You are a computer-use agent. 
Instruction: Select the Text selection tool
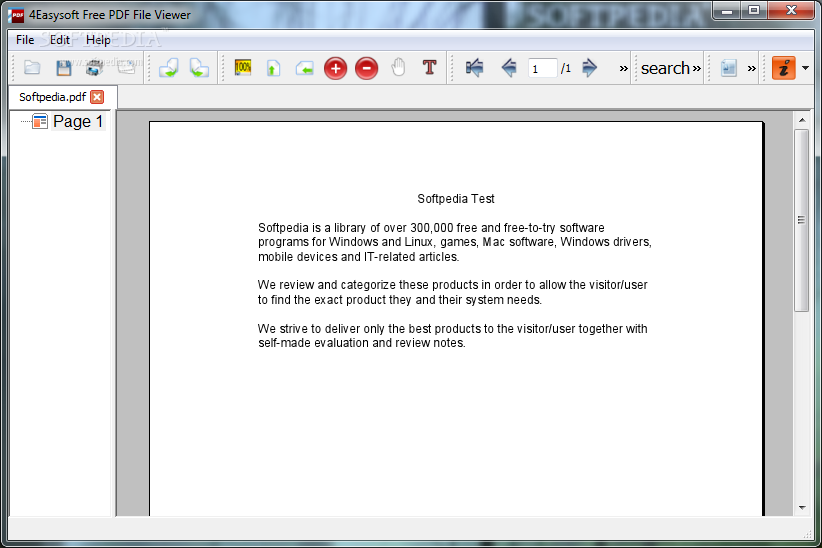[x=429, y=68]
